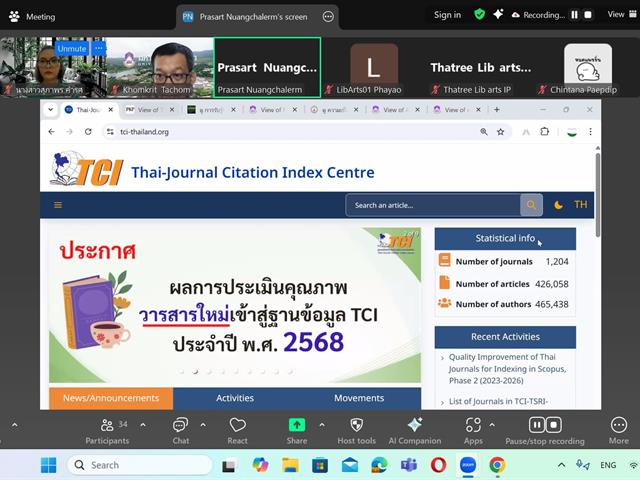
Task: Click browser reload icon
Action: click(x=88, y=131)
